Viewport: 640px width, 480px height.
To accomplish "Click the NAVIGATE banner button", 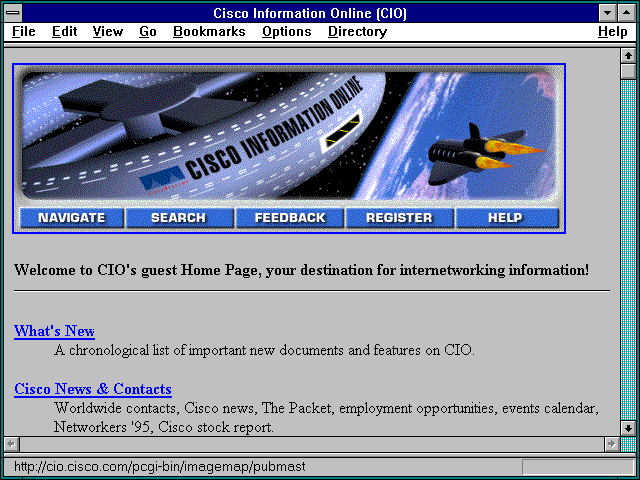I will tap(72, 218).
